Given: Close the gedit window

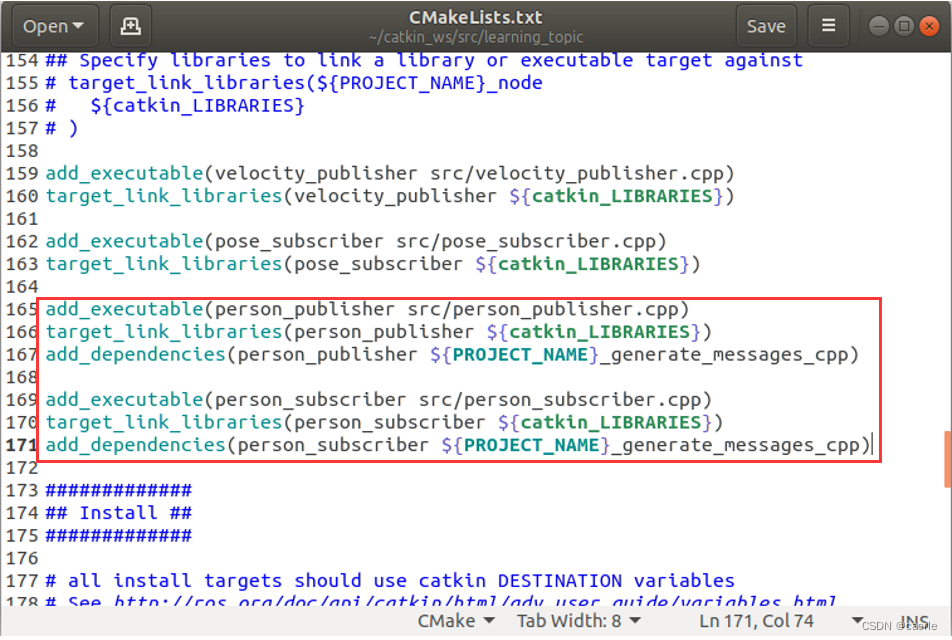Looking at the screenshot, I should point(929,26).
